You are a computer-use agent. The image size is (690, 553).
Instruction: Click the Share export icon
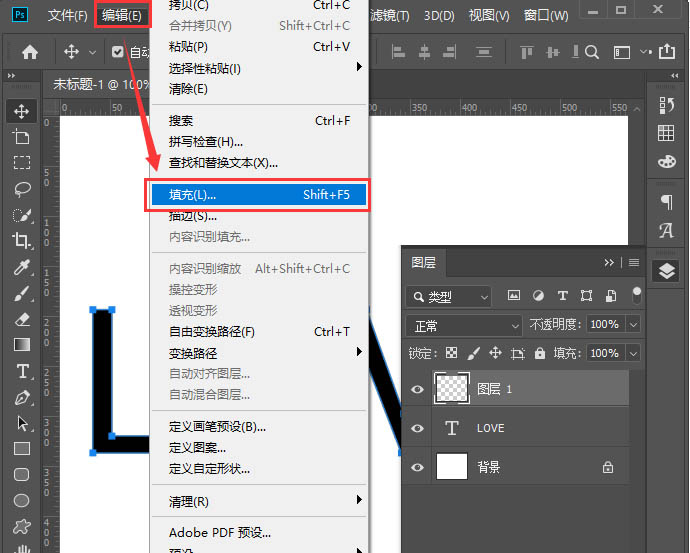point(667,51)
